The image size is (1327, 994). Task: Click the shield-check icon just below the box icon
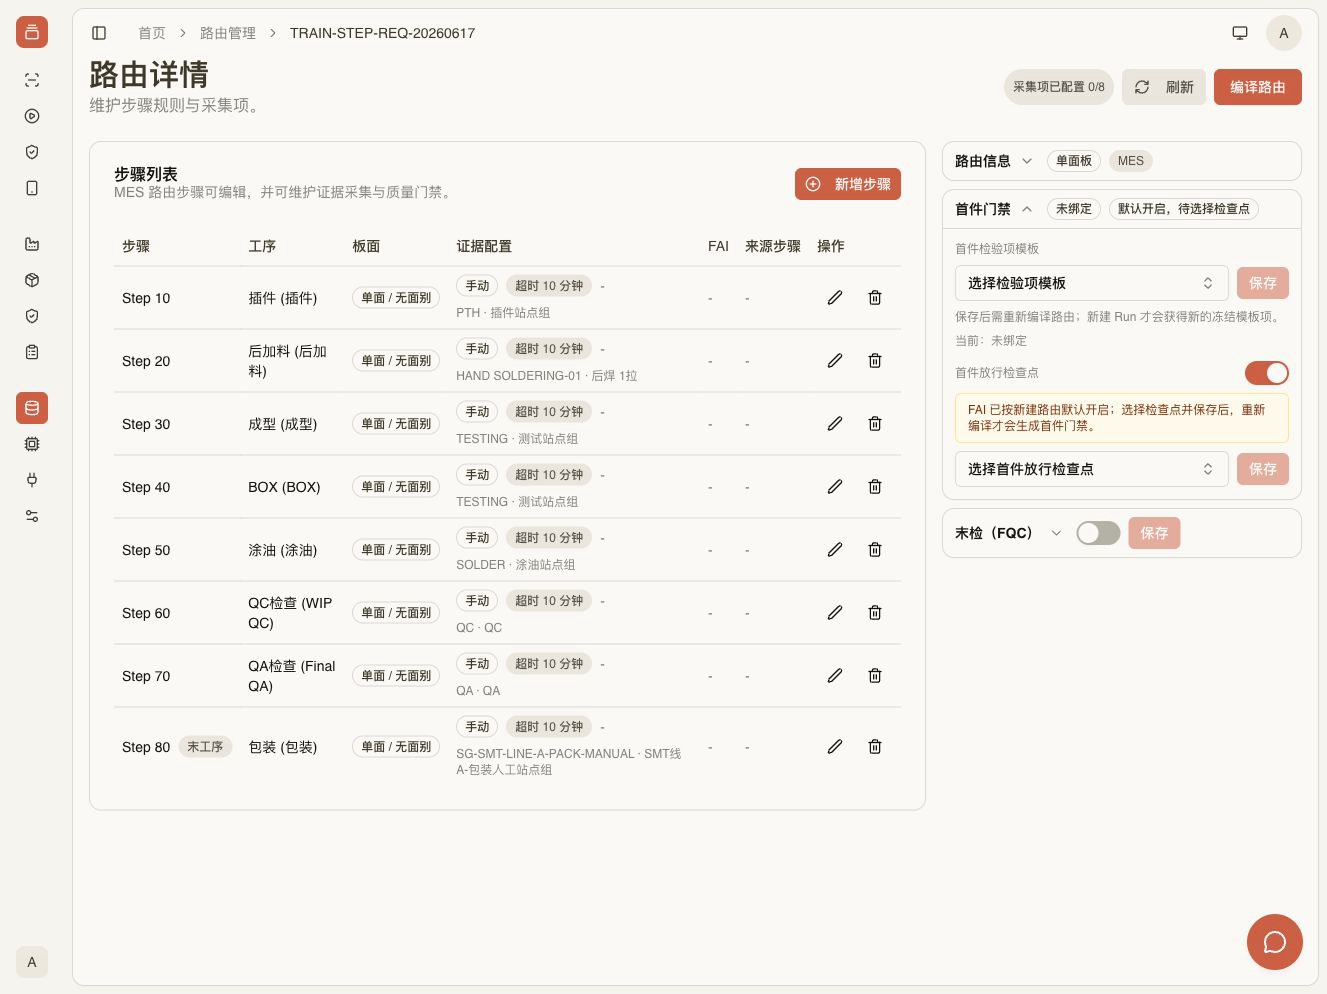point(32,316)
